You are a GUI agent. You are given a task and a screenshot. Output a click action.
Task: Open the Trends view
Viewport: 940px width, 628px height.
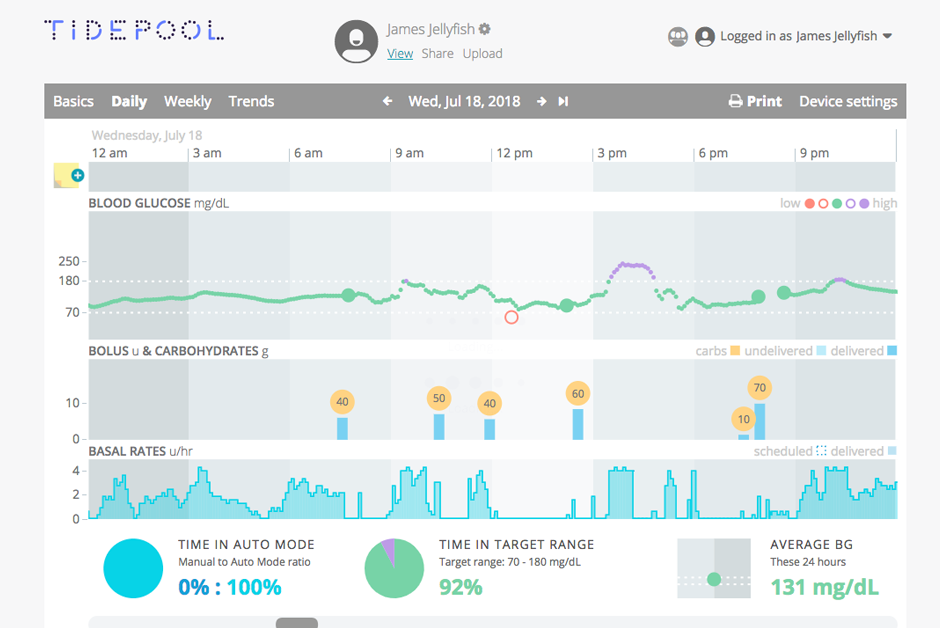tap(251, 101)
